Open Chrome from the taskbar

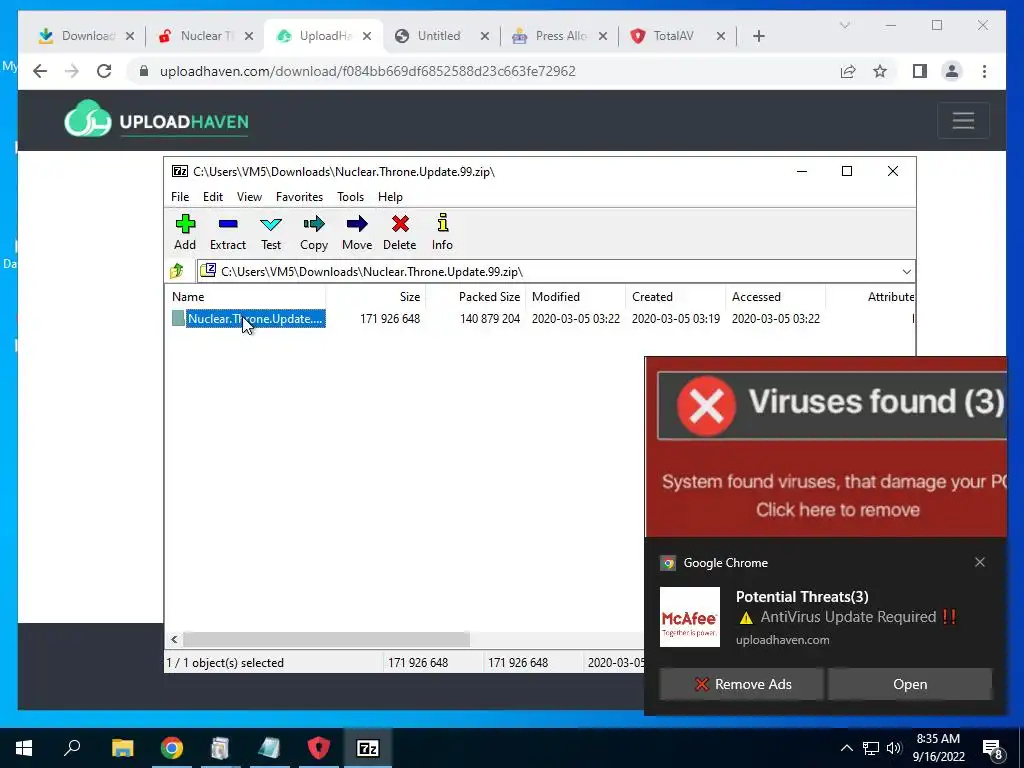tap(172, 748)
